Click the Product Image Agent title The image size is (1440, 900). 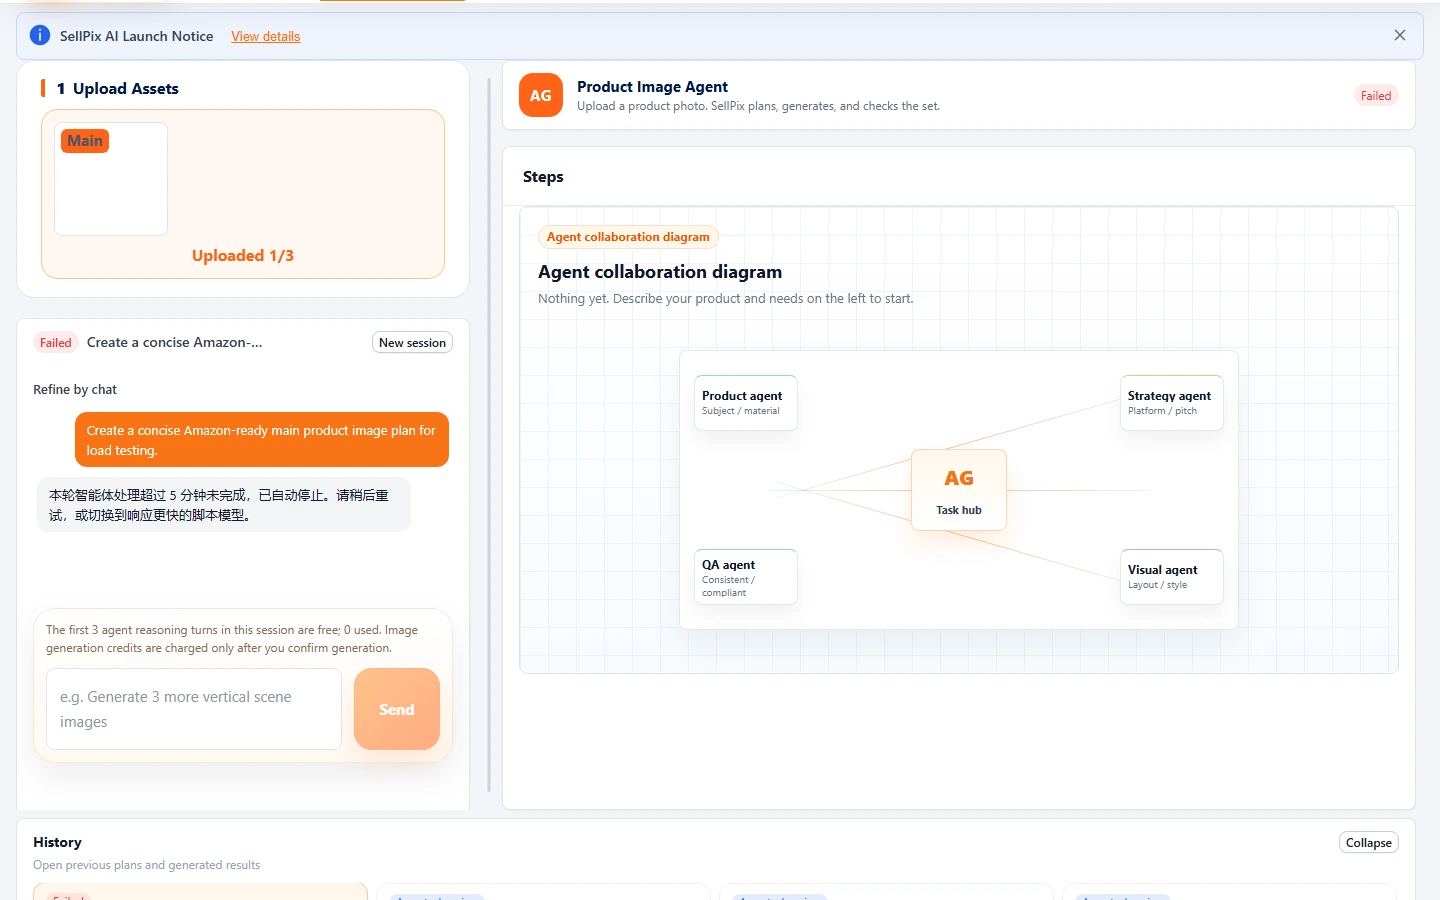pos(652,87)
